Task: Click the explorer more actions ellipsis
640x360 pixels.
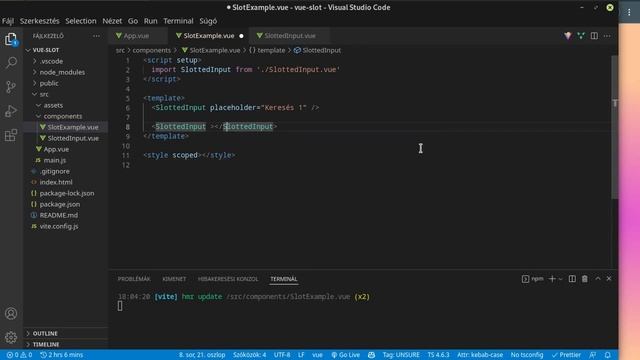Action: [x=96, y=36]
